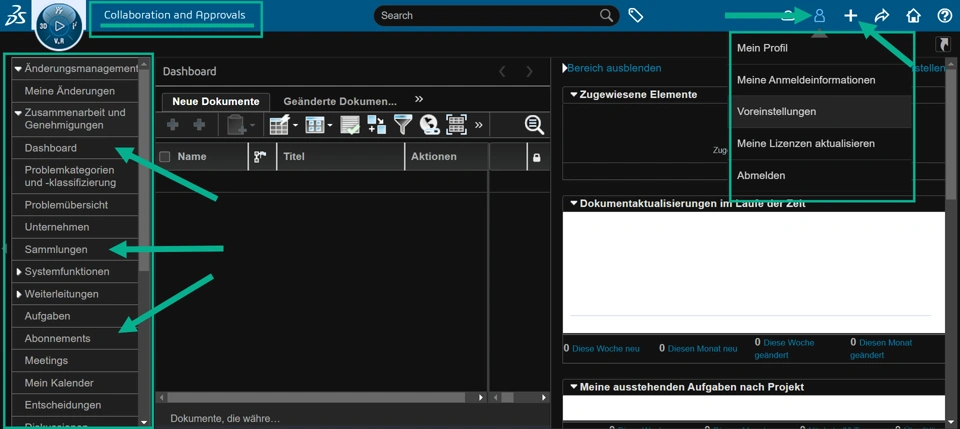Image resolution: width=960 pixels, height=429 pixels.
Task: Open help question mark icon
Action: (x=945, y=16)
